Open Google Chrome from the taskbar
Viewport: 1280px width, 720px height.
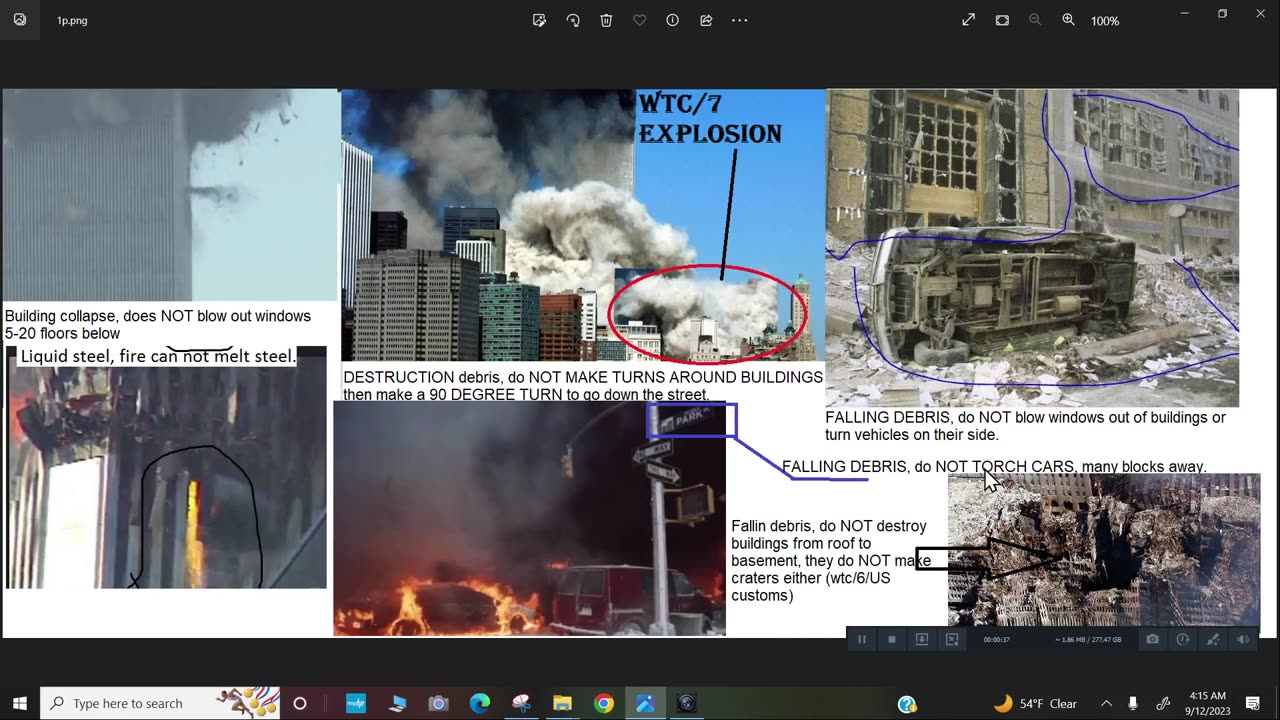tap(603, 703)
